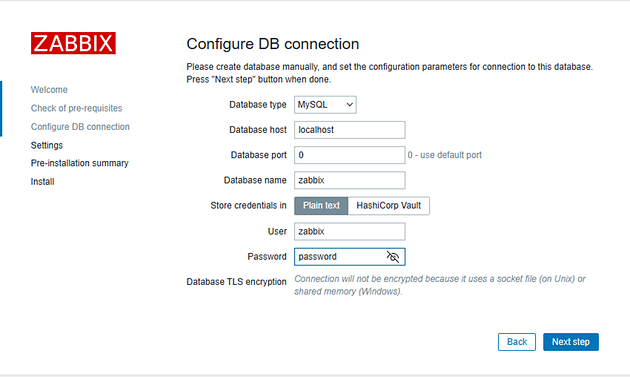Open the Database type dropdown
The image size is (630, 377).
coord(325,105)
